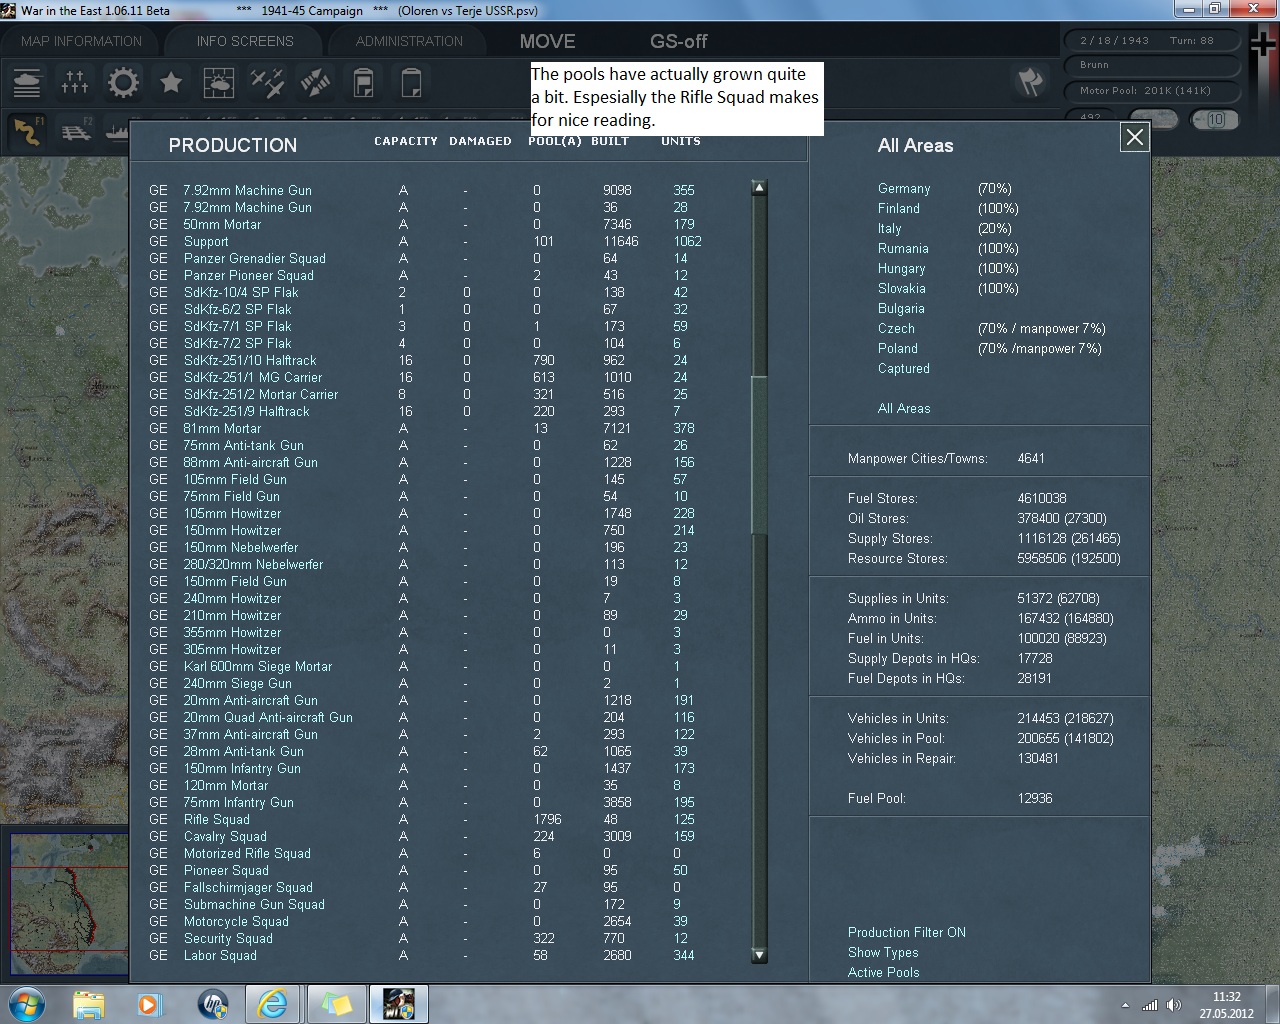
Task: Show hidden tray icons arrow
Action: pyautogui.click(x=1126, y=1005)
